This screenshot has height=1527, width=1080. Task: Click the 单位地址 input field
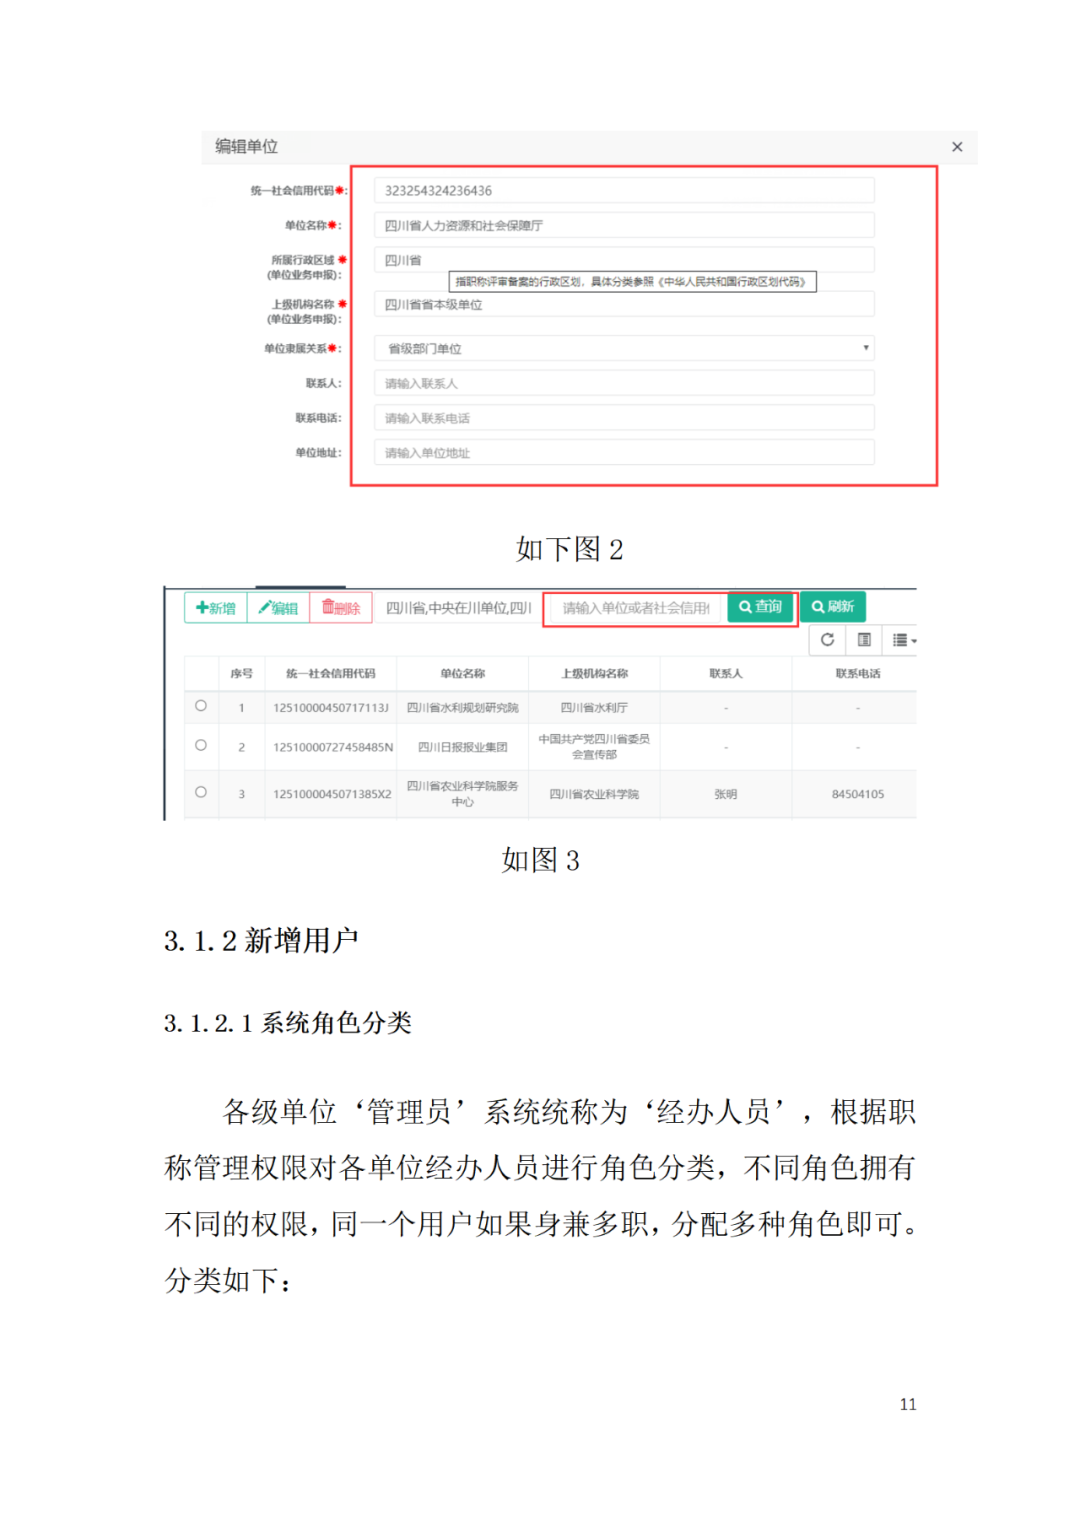[x=624, y=453]
